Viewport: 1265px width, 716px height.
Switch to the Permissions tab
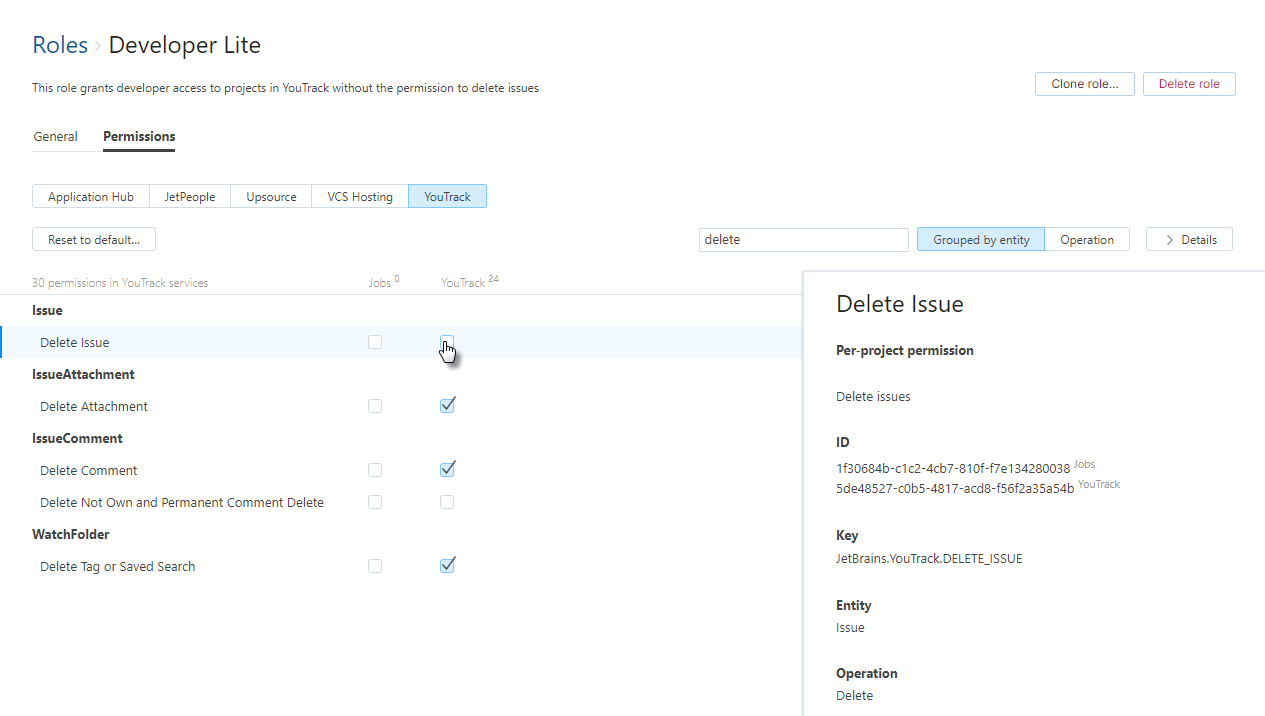coord(138,136)
